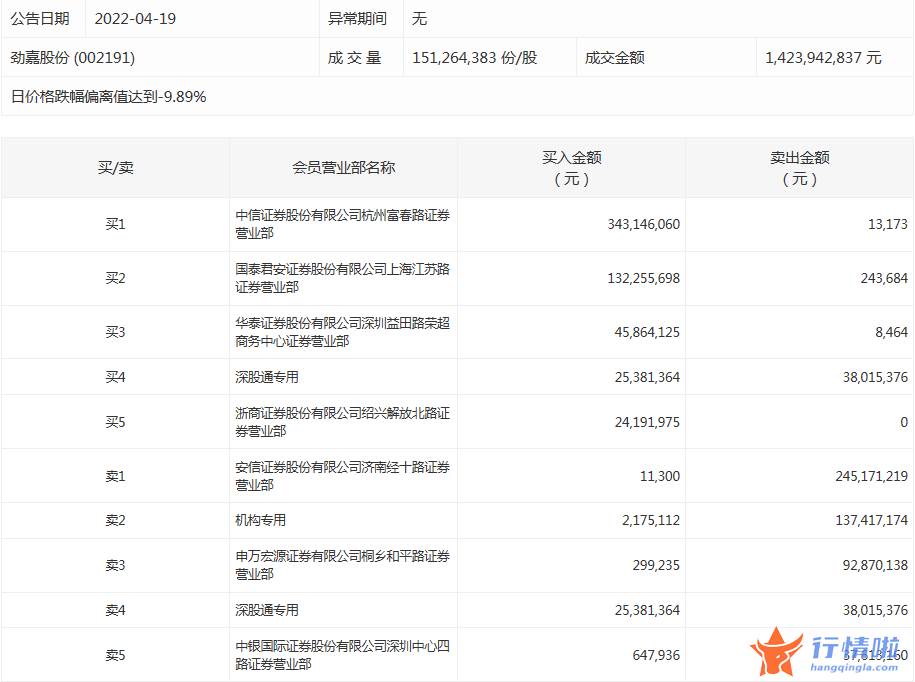Screen dimensions: 915x682
Task: Select buy amount 24,191,975
Action: [x=647, y=422]
